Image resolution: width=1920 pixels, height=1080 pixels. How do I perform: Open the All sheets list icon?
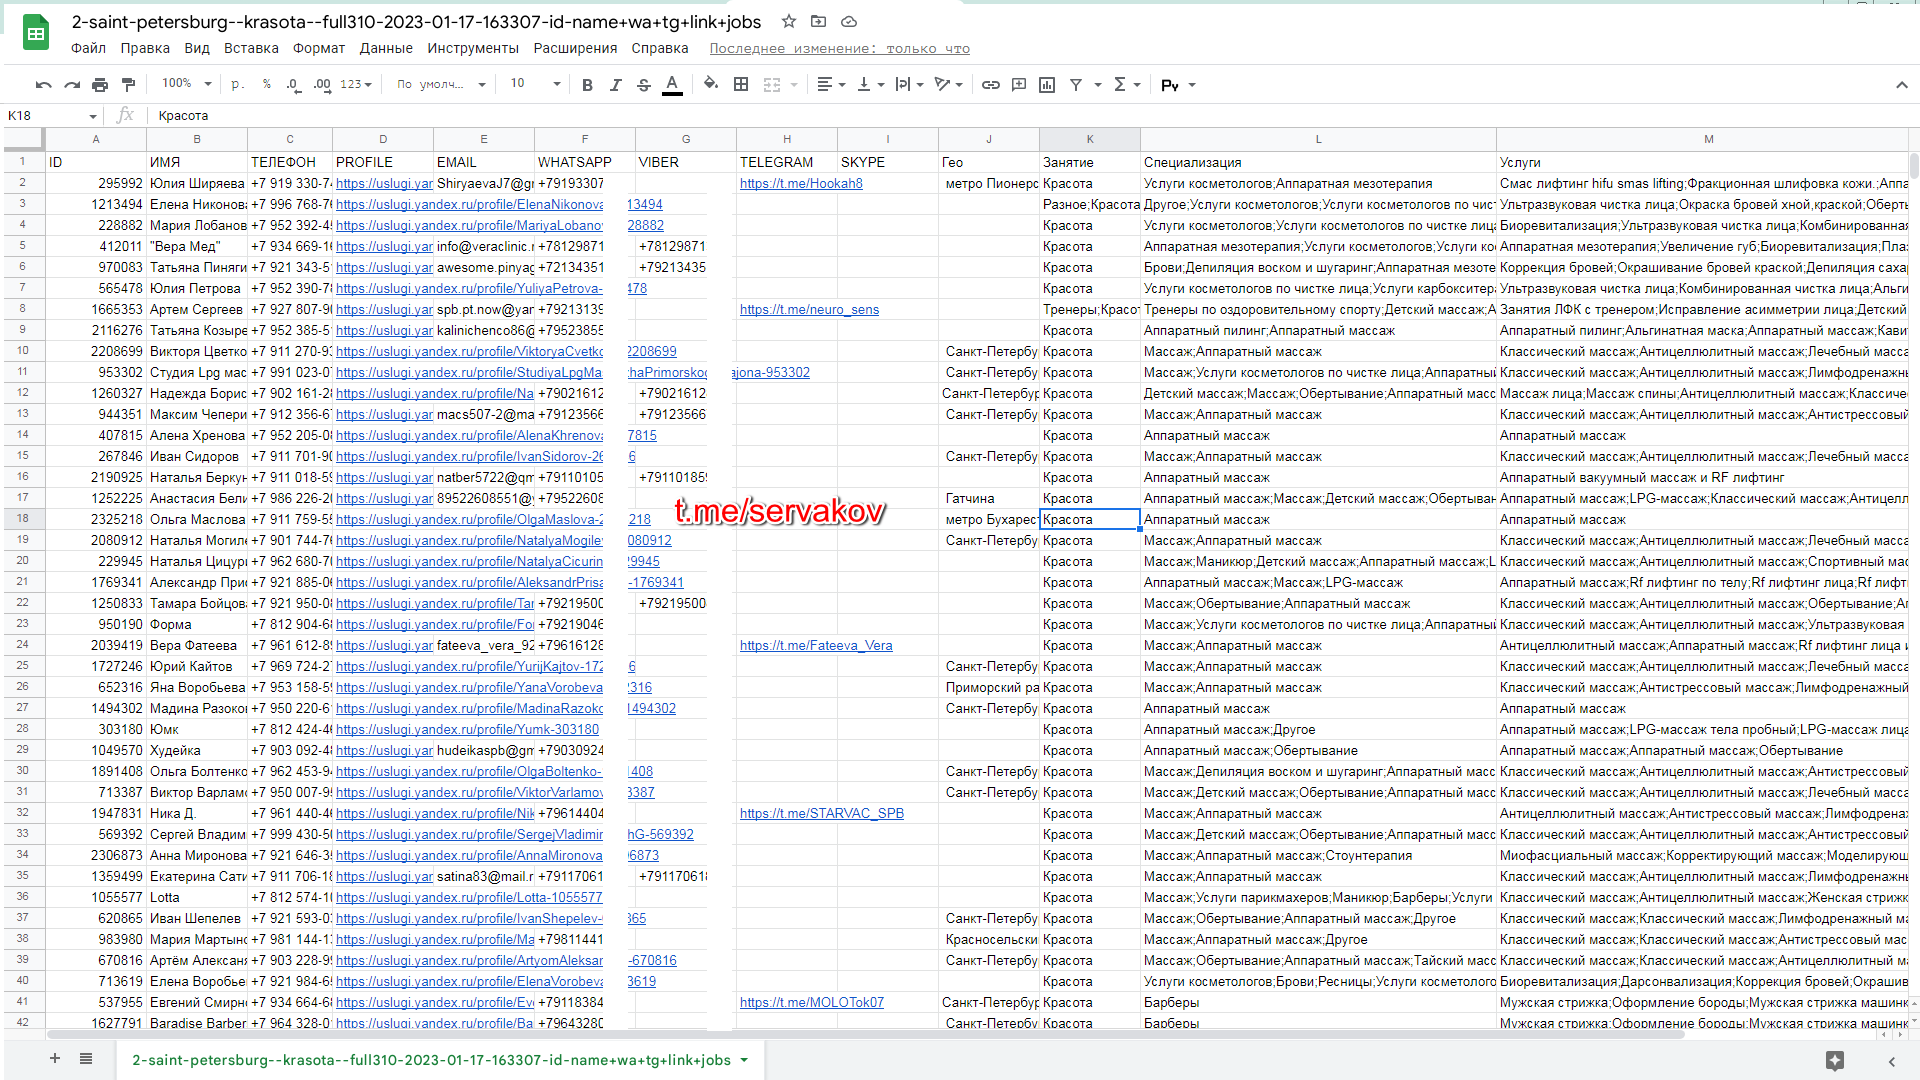coord(86,1059)
